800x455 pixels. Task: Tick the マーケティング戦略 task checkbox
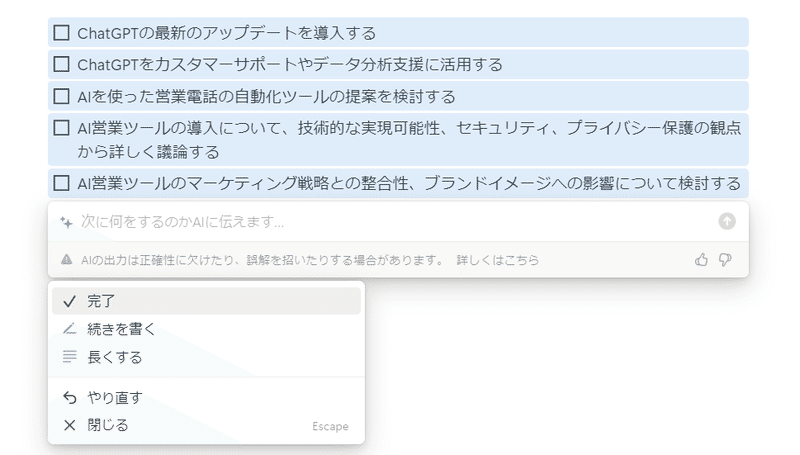(x=62, y=183)
